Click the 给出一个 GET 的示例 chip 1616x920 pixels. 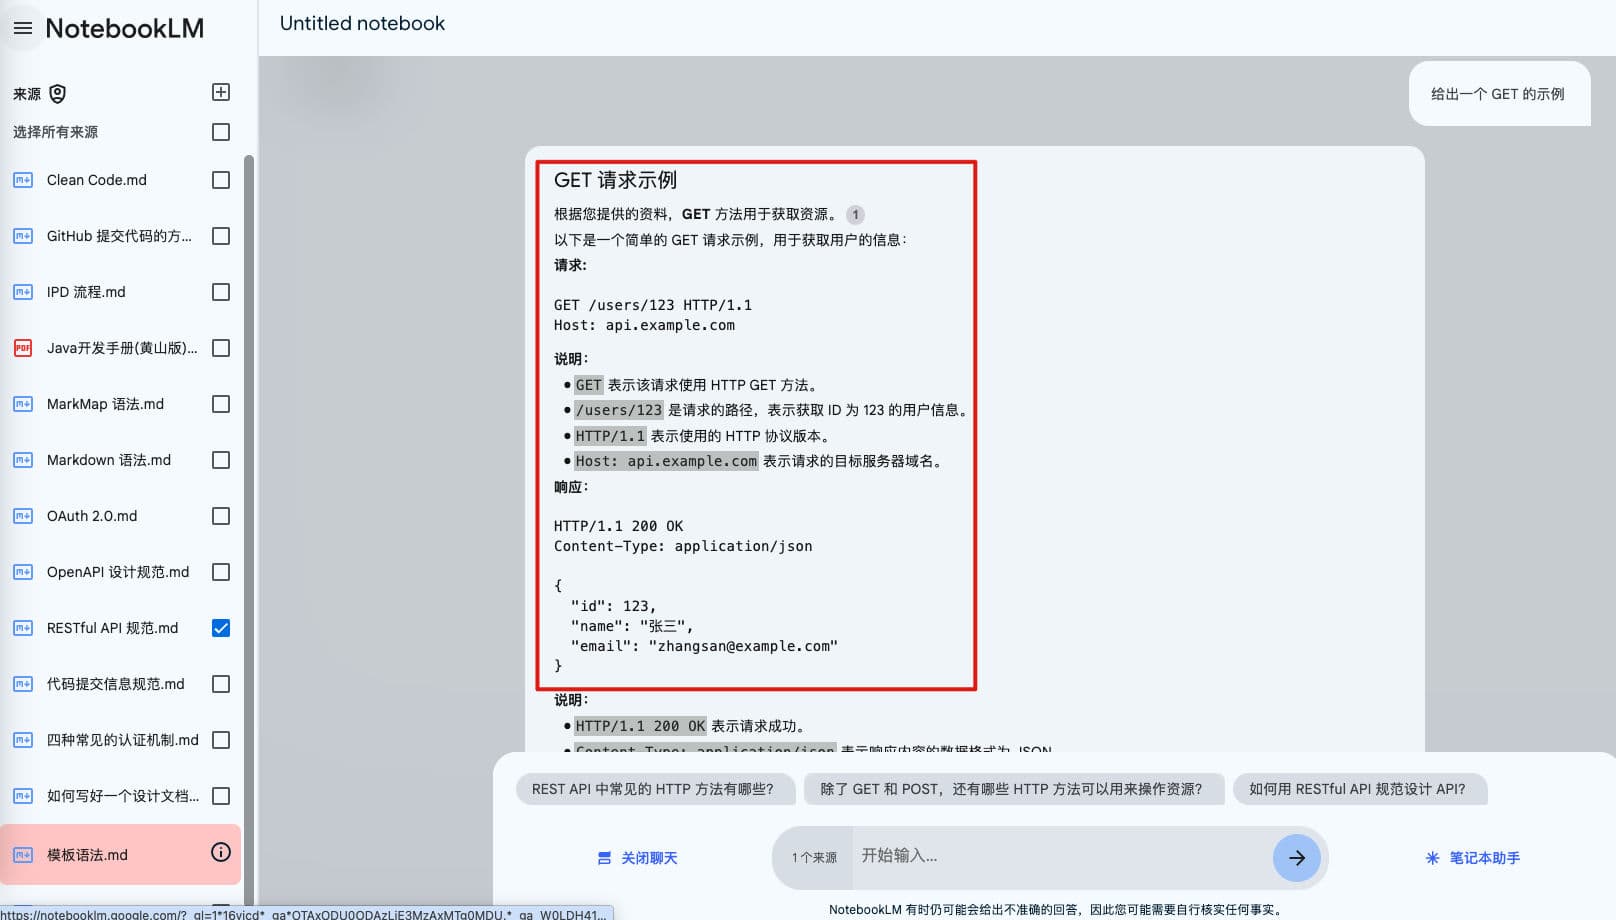pyautogui.click(x=1499, y=93)
